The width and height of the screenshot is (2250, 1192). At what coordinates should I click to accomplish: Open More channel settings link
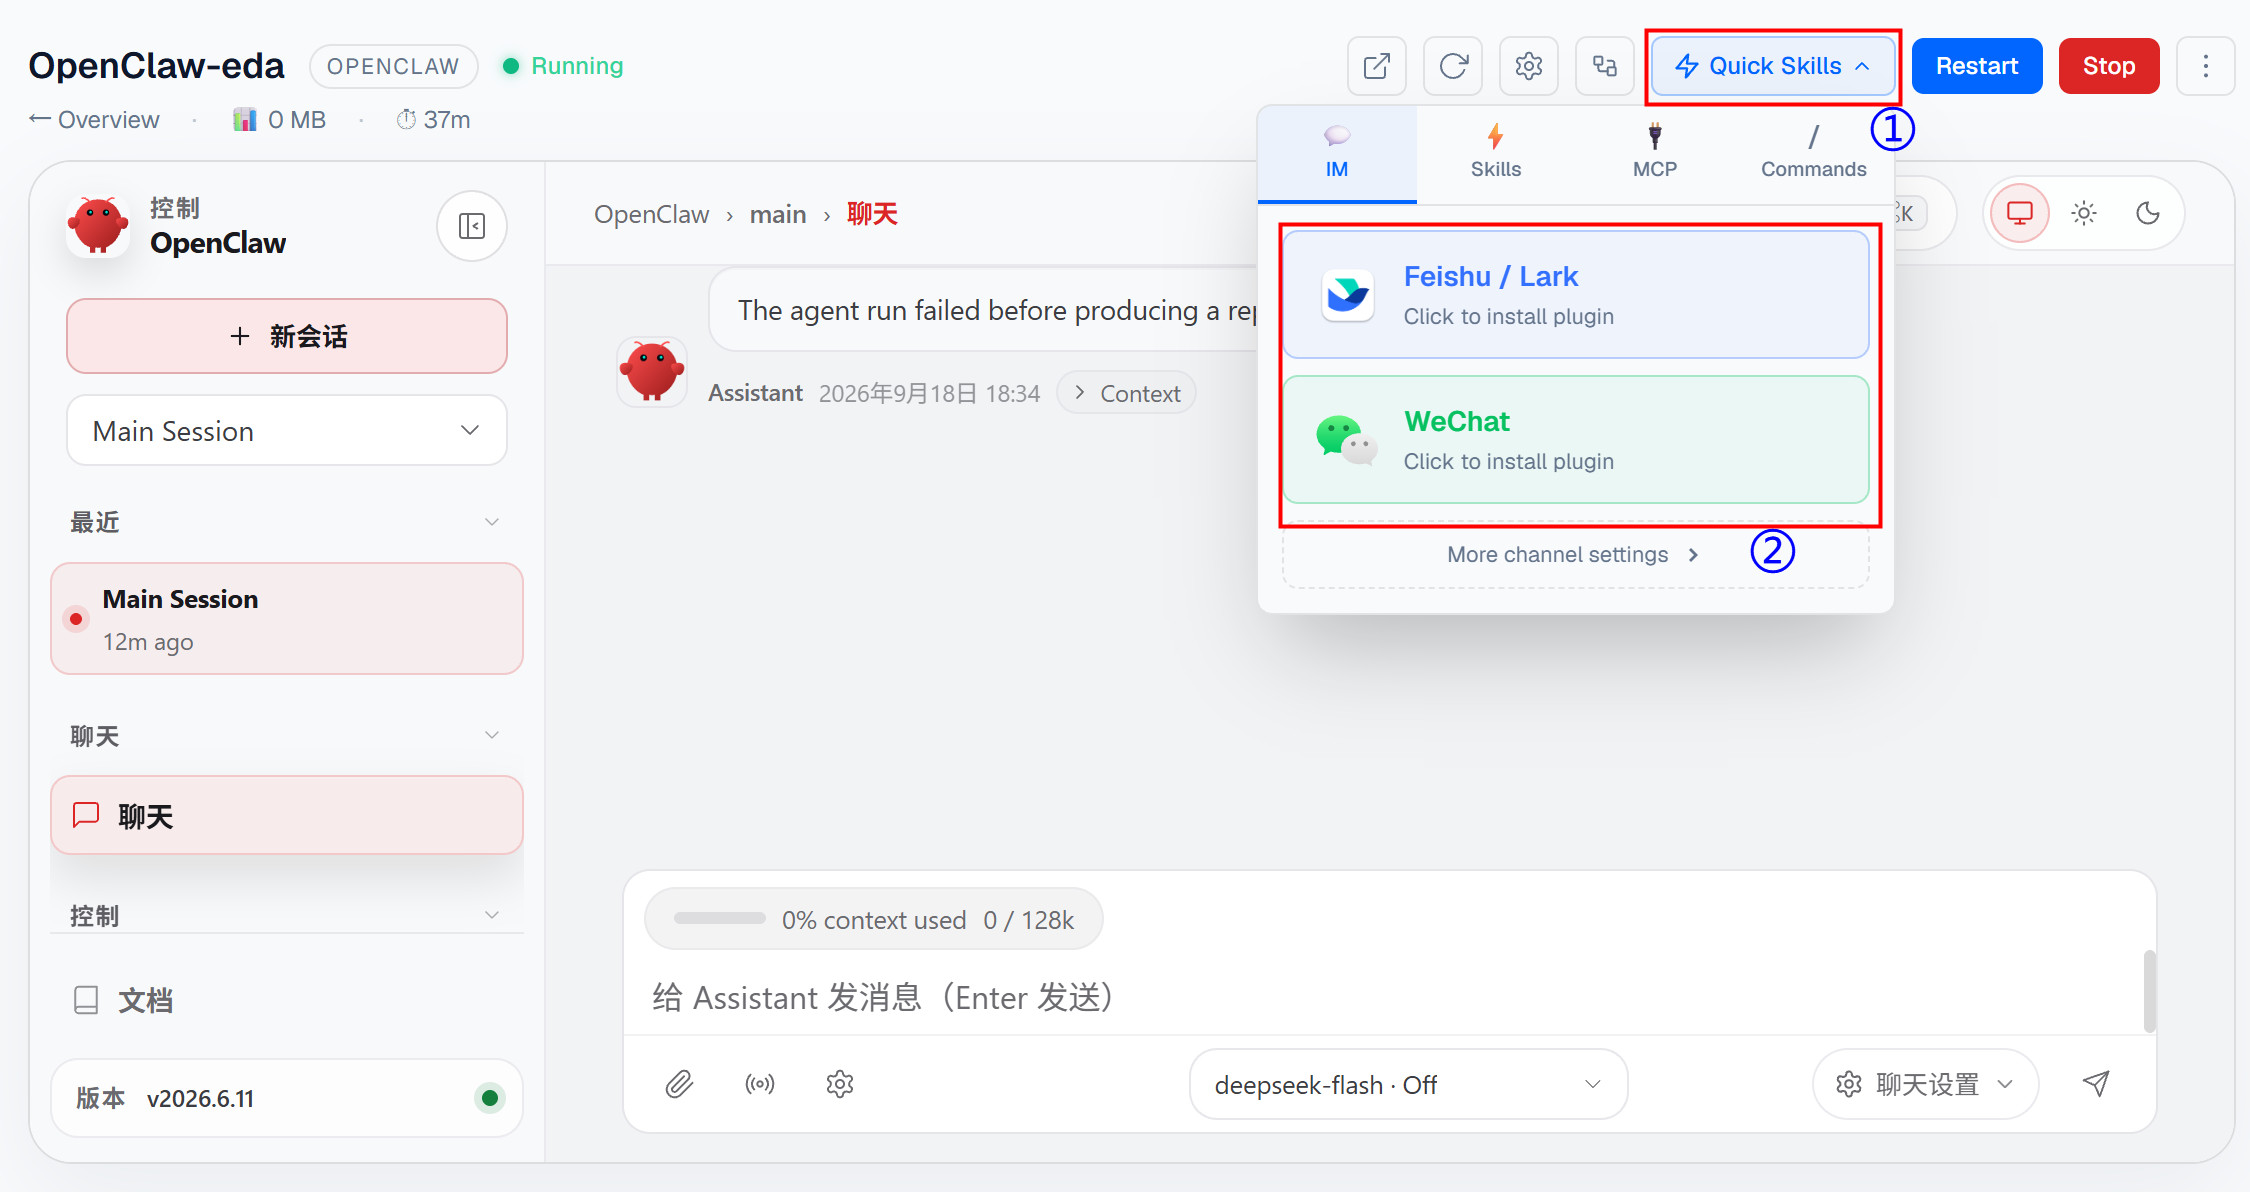pyautogui.click(x=1575, y=555)
